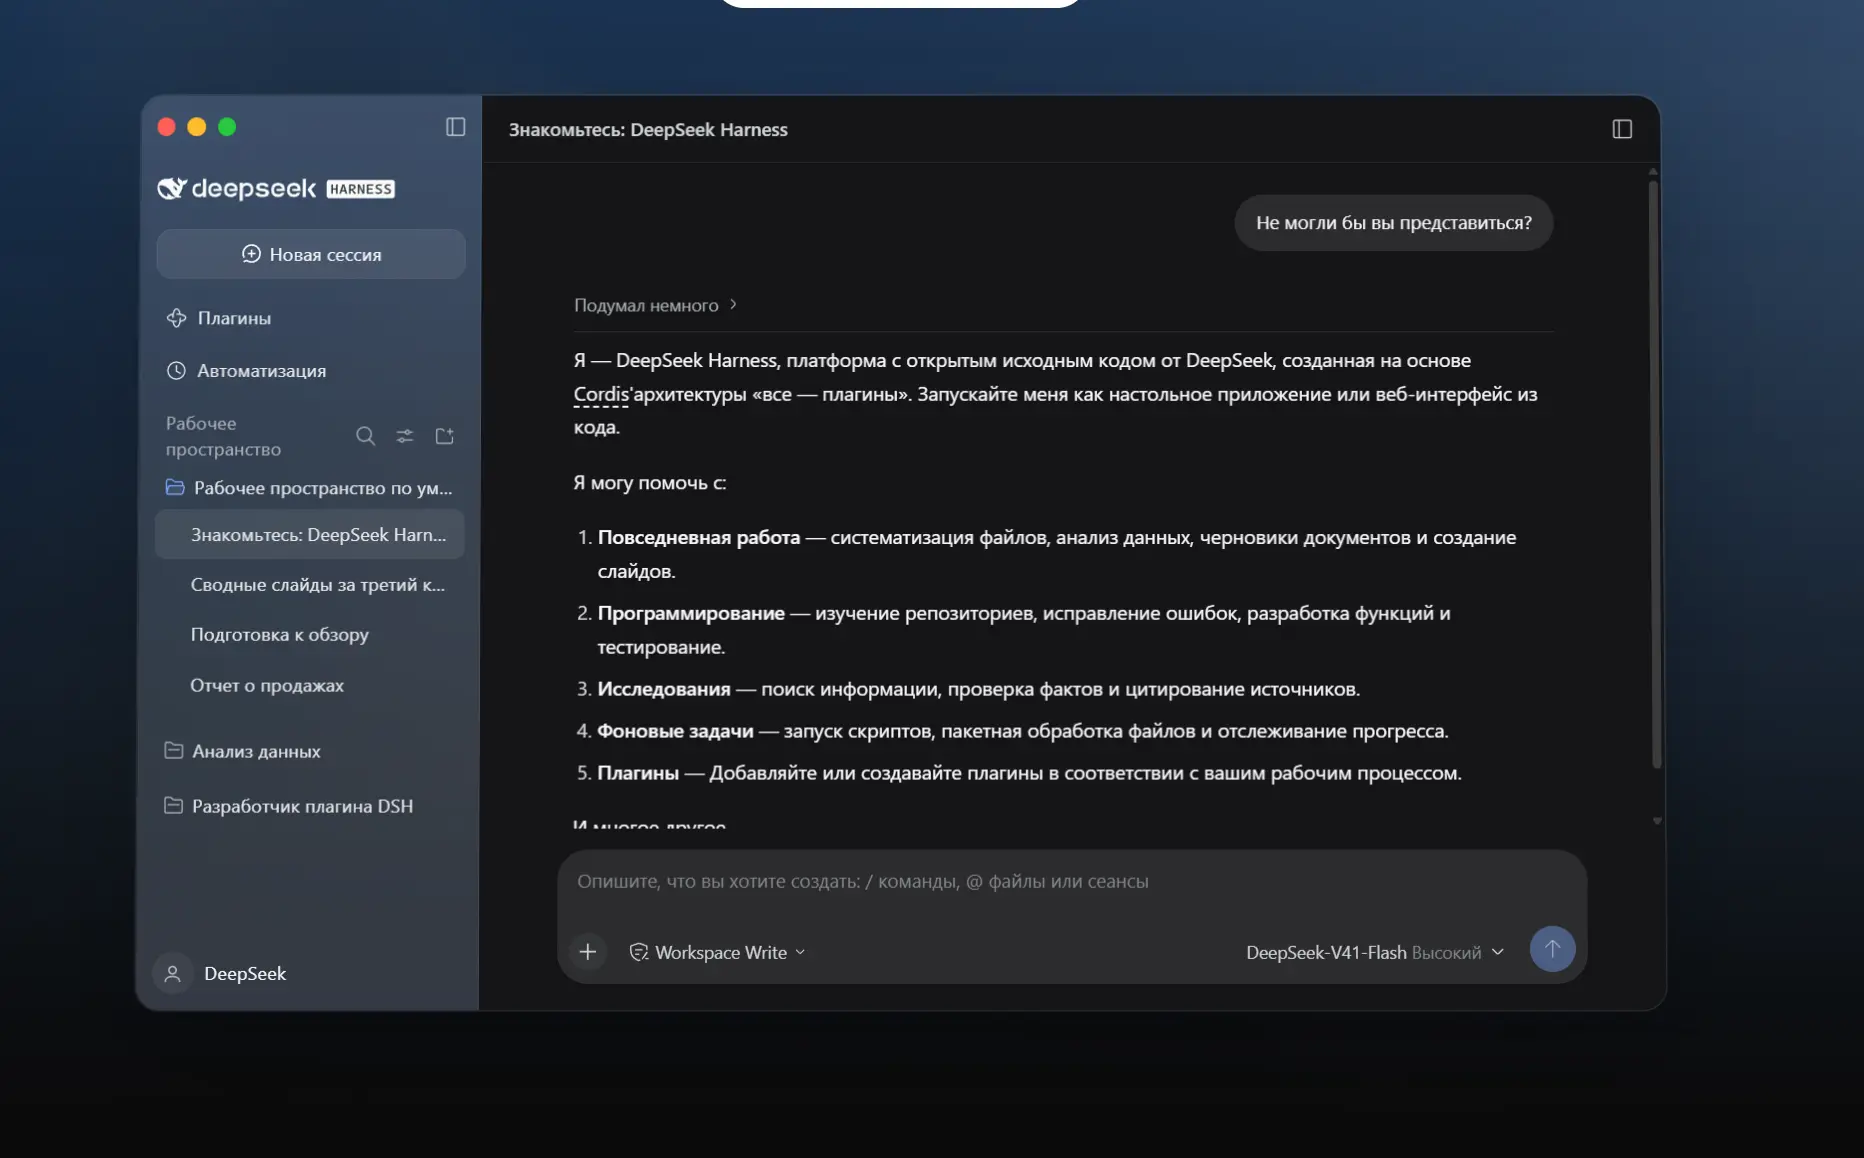Click the user message bubble Не могли бы вы представиться?
The image size is (1864, 1158).
pyautogui.click(x=1394, y=223)
